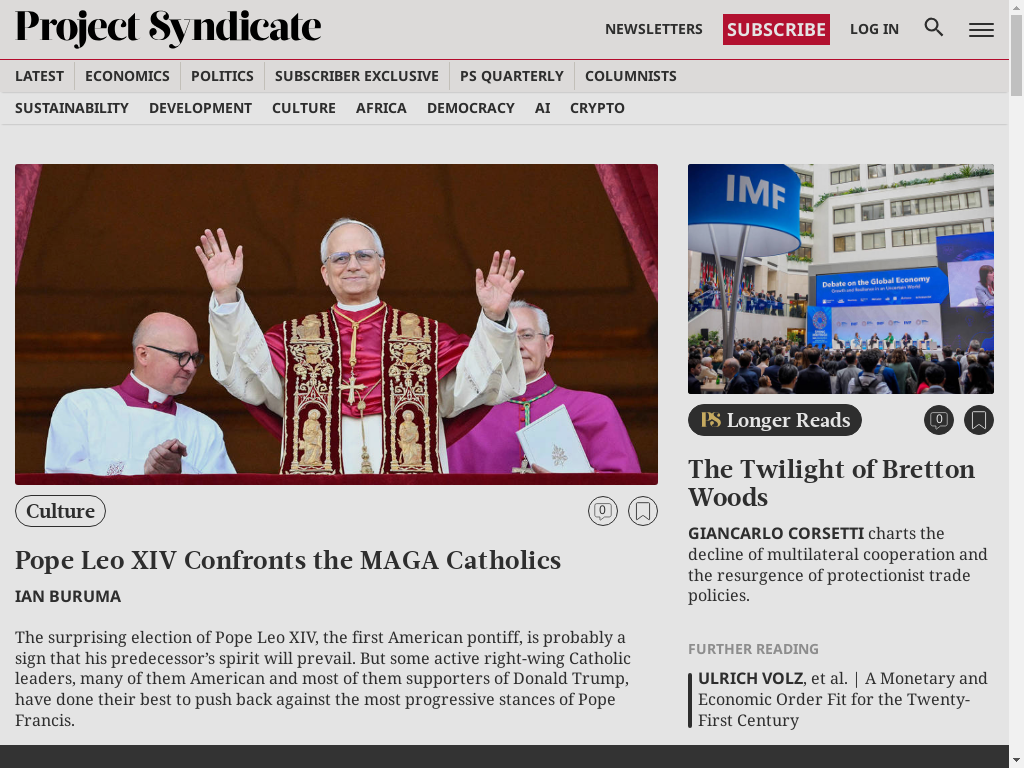
Task: Open the search magnifier icon
Action: tap(934, 27)
